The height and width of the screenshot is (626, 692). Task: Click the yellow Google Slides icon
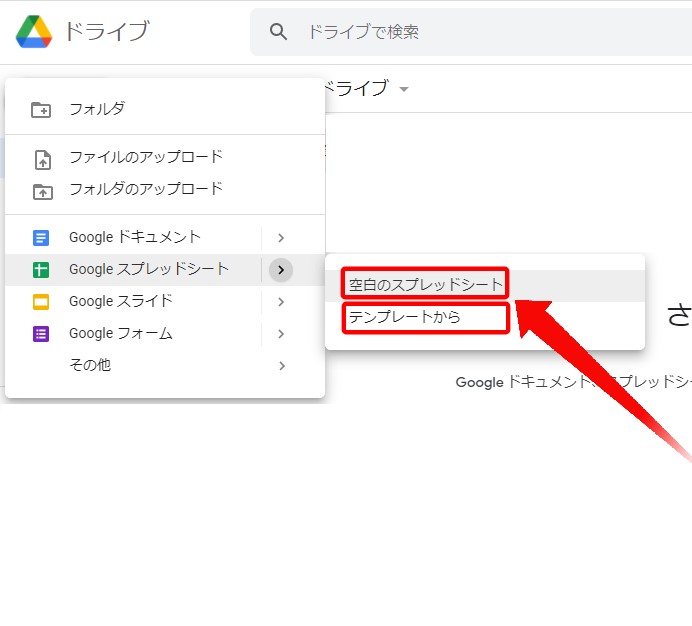(41, 302)
